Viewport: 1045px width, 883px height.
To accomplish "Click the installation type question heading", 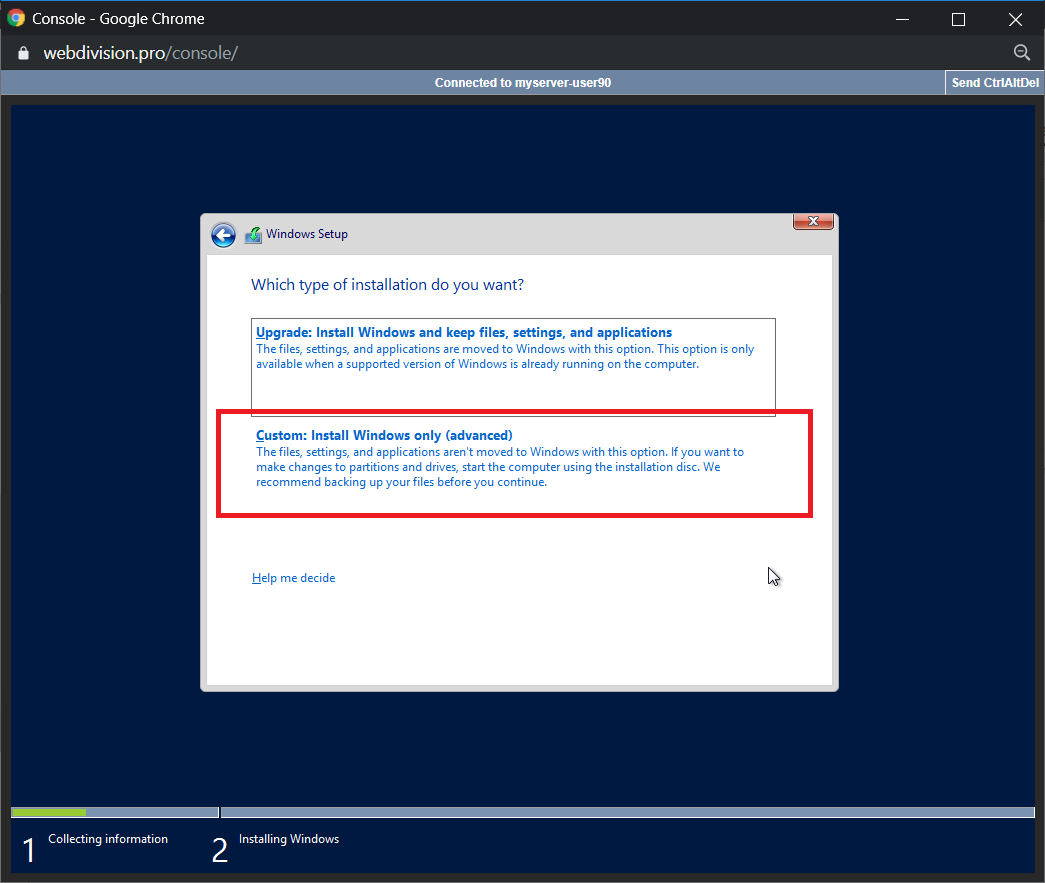I will (x=387, y=285).
